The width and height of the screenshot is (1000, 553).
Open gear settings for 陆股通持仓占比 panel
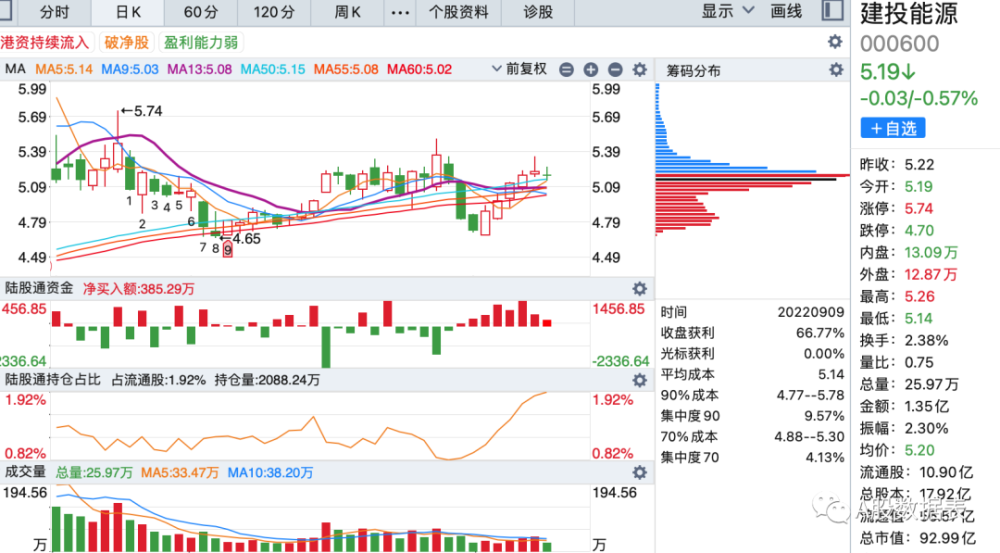[x=639, y=380]
